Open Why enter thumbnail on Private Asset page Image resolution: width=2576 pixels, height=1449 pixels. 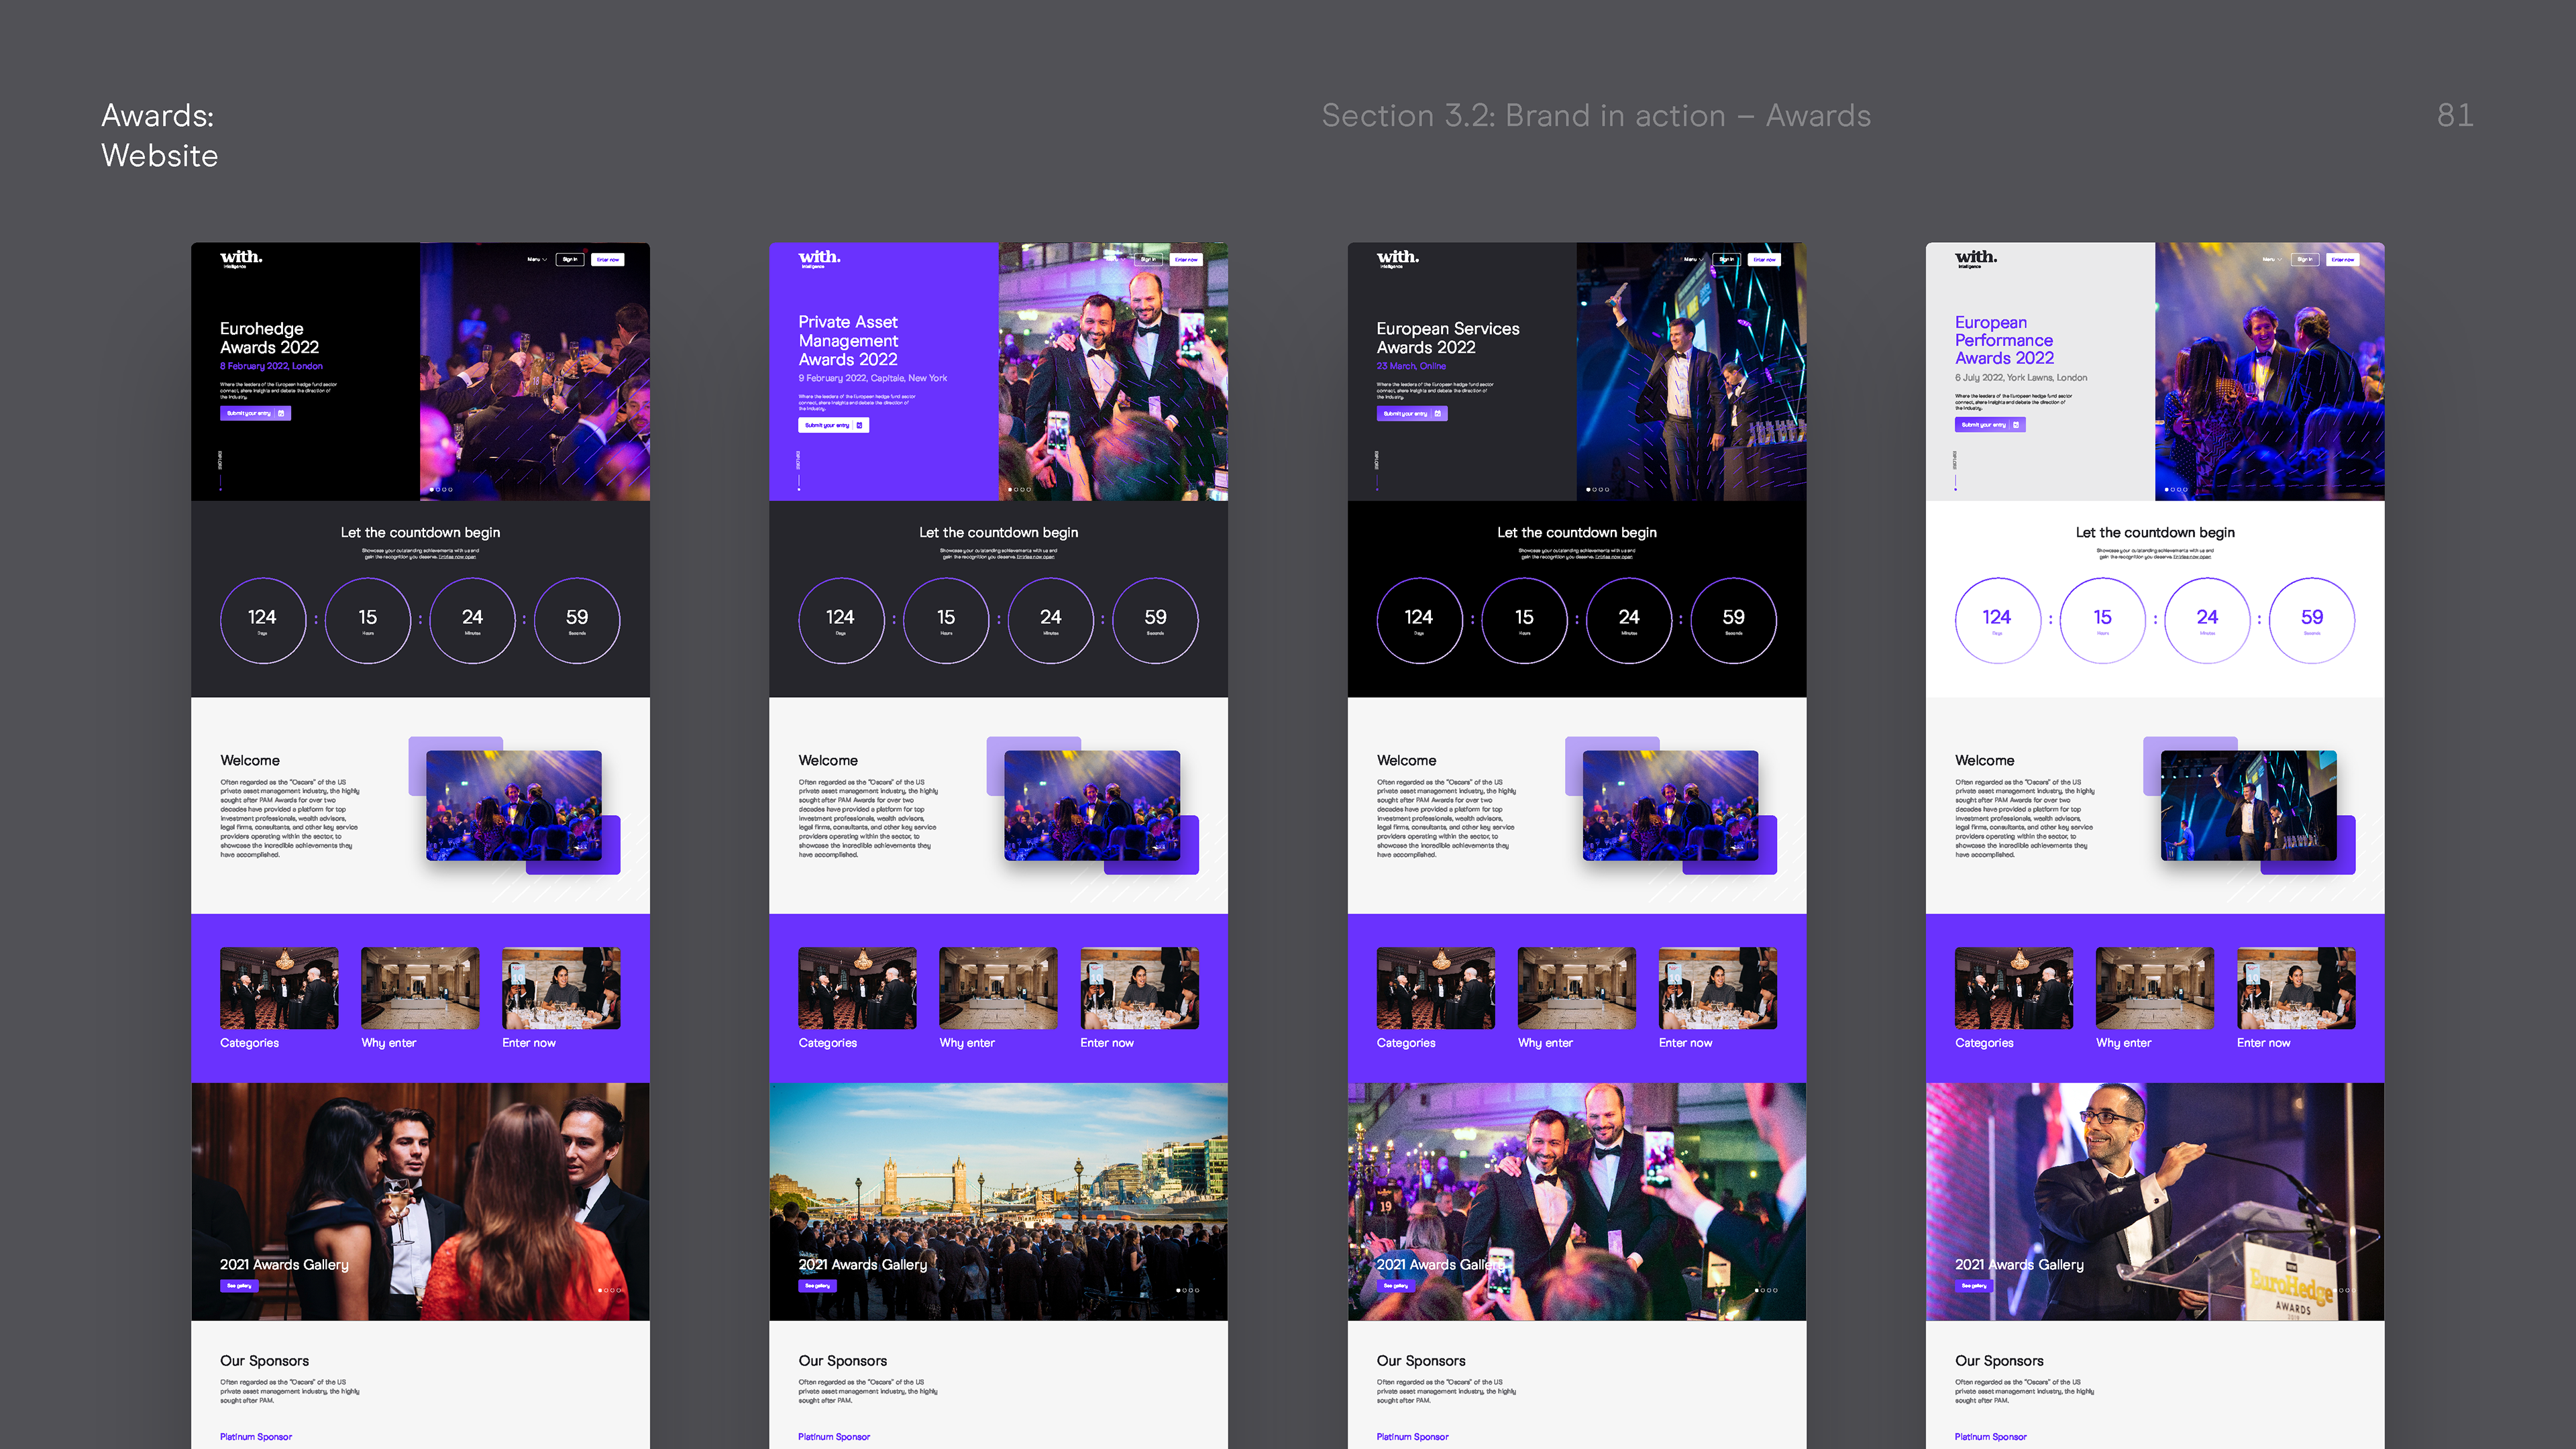(x=998, y=988)
